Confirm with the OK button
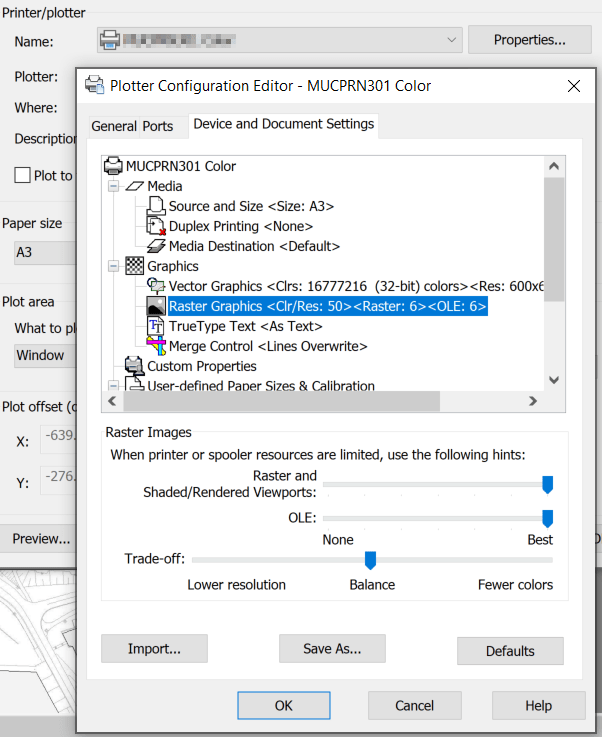Viewport: 602px width, 737px height. [283, 705]
